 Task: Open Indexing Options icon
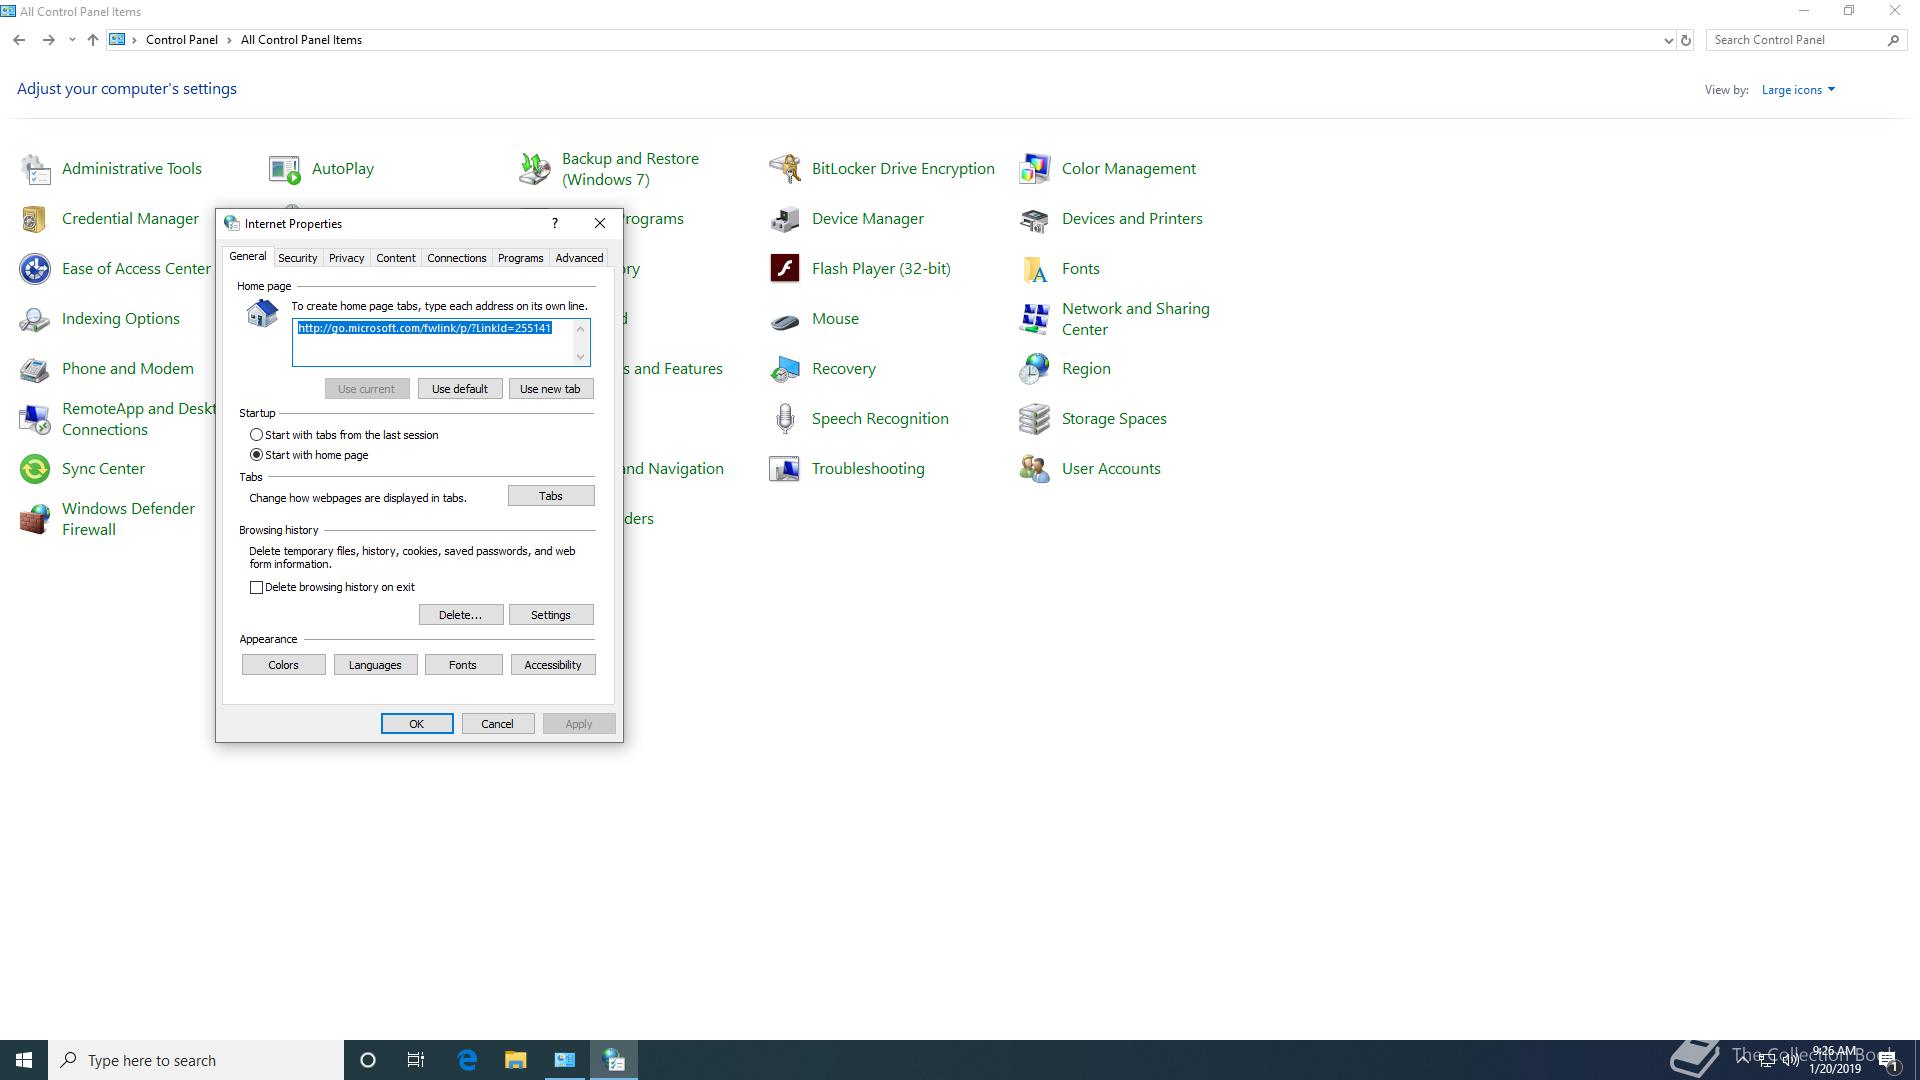(x=35, y=319)
